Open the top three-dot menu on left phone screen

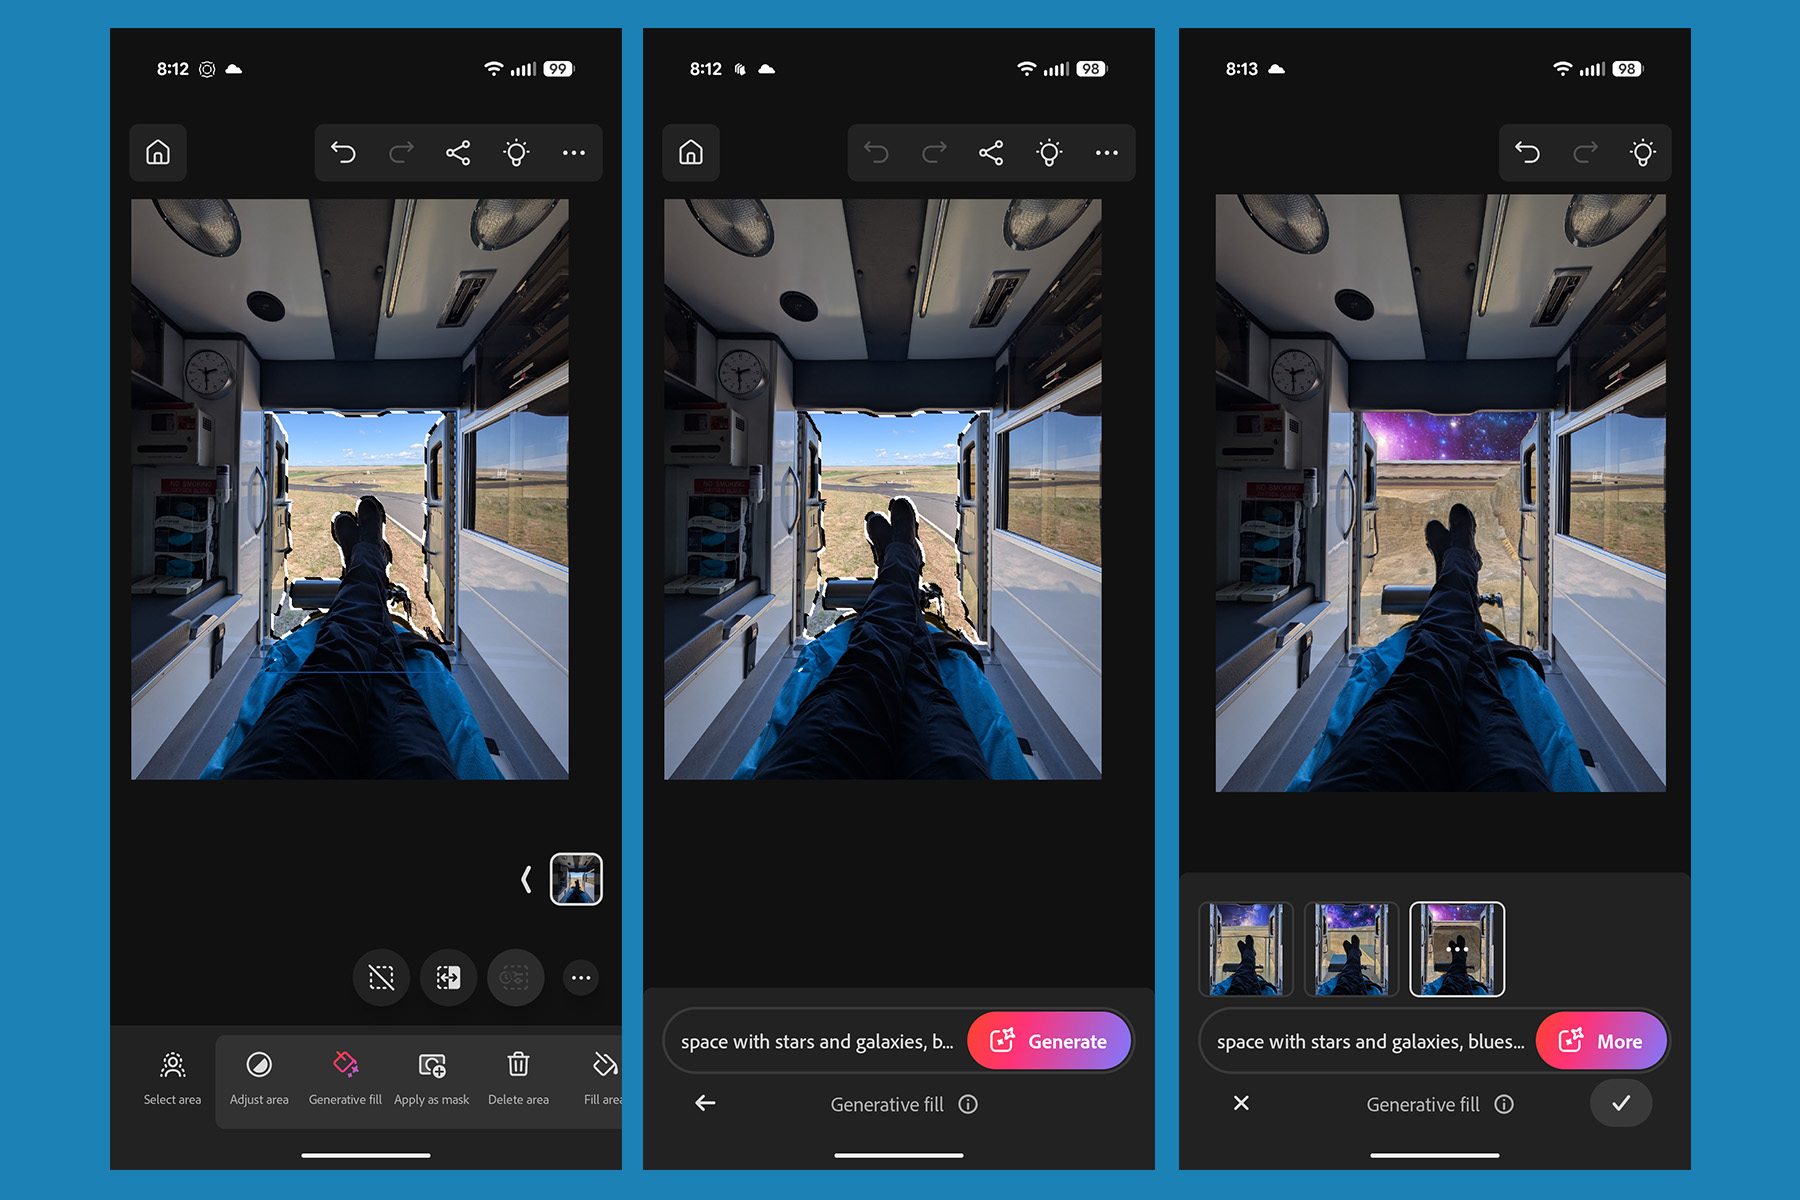point(574,152)
